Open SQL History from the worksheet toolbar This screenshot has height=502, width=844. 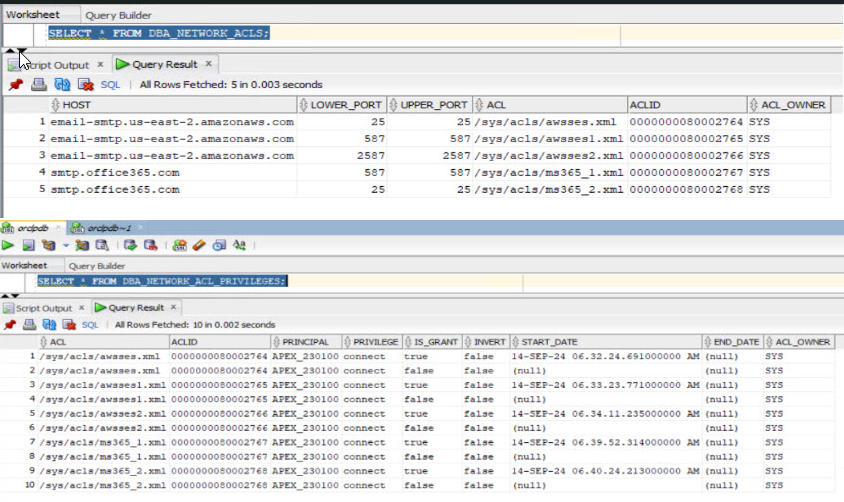click(x=220, y=245)
